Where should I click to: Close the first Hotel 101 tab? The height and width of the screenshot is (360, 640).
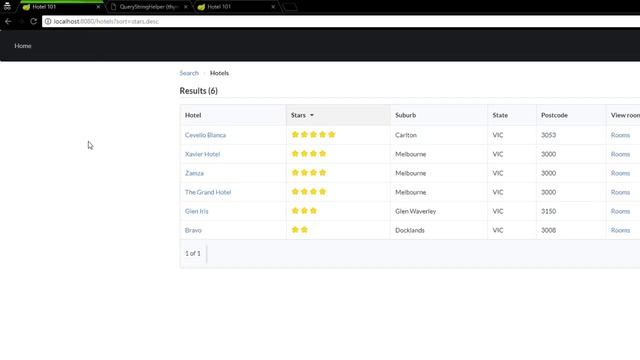click(98, 7)
